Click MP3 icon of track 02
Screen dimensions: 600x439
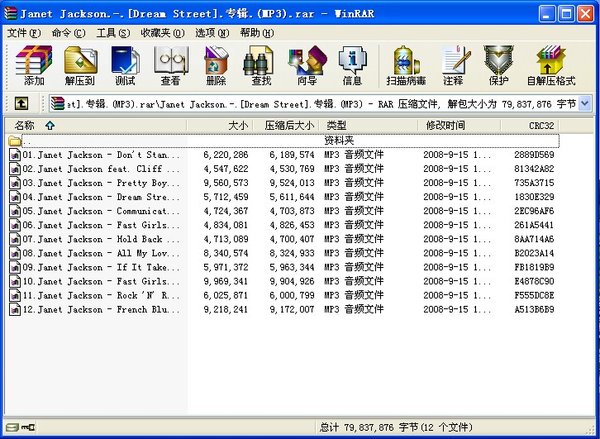[x=15, y=169]
